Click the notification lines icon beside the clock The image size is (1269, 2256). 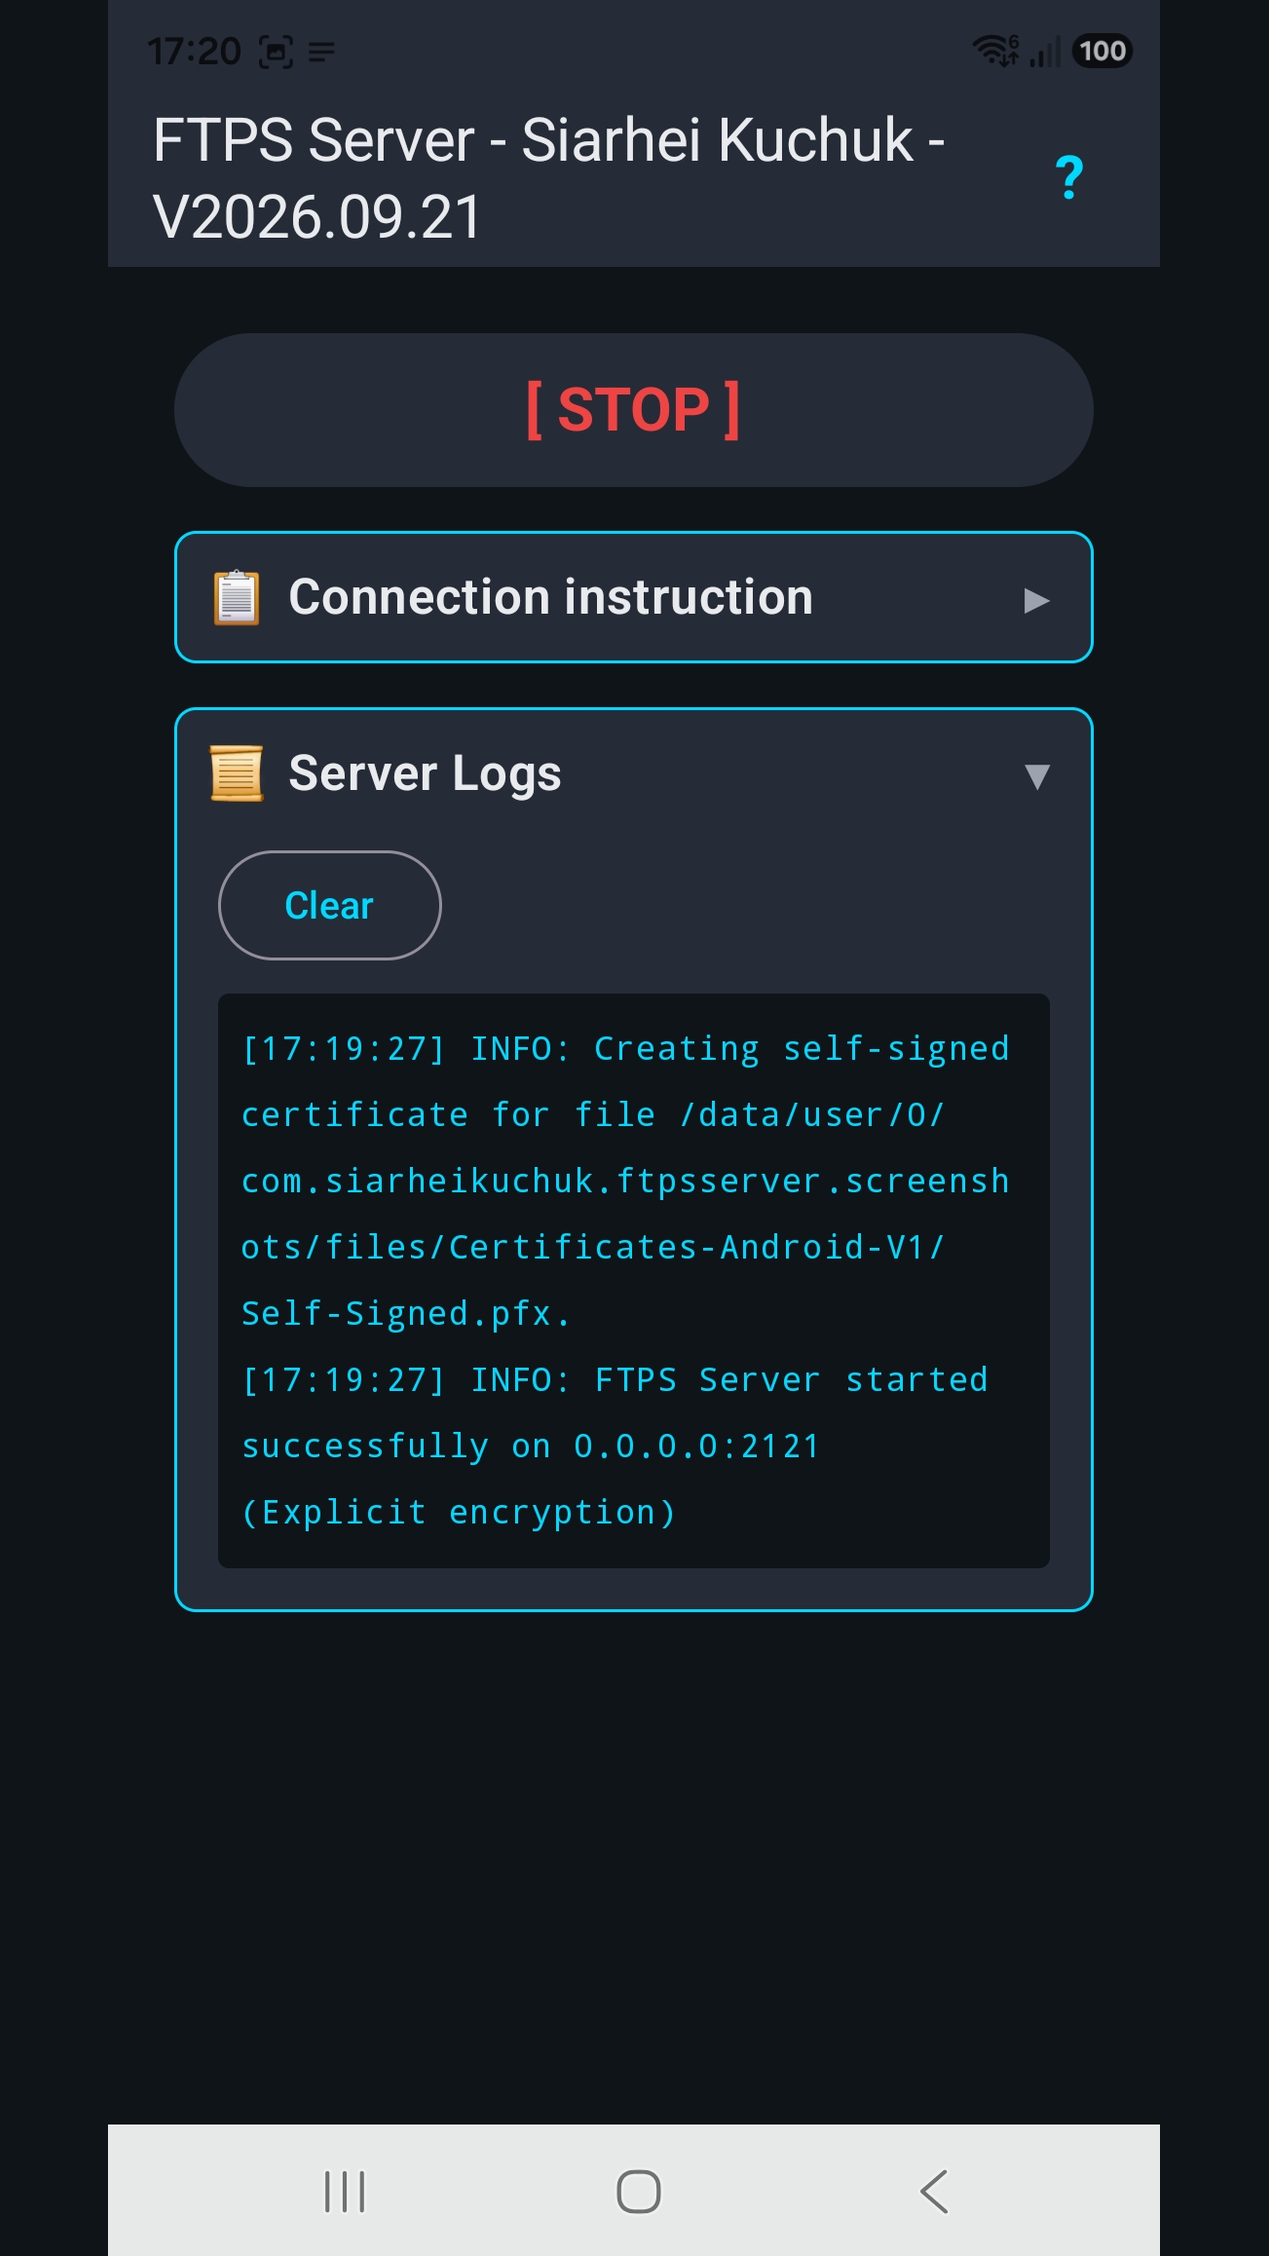(x=322, y=51)
